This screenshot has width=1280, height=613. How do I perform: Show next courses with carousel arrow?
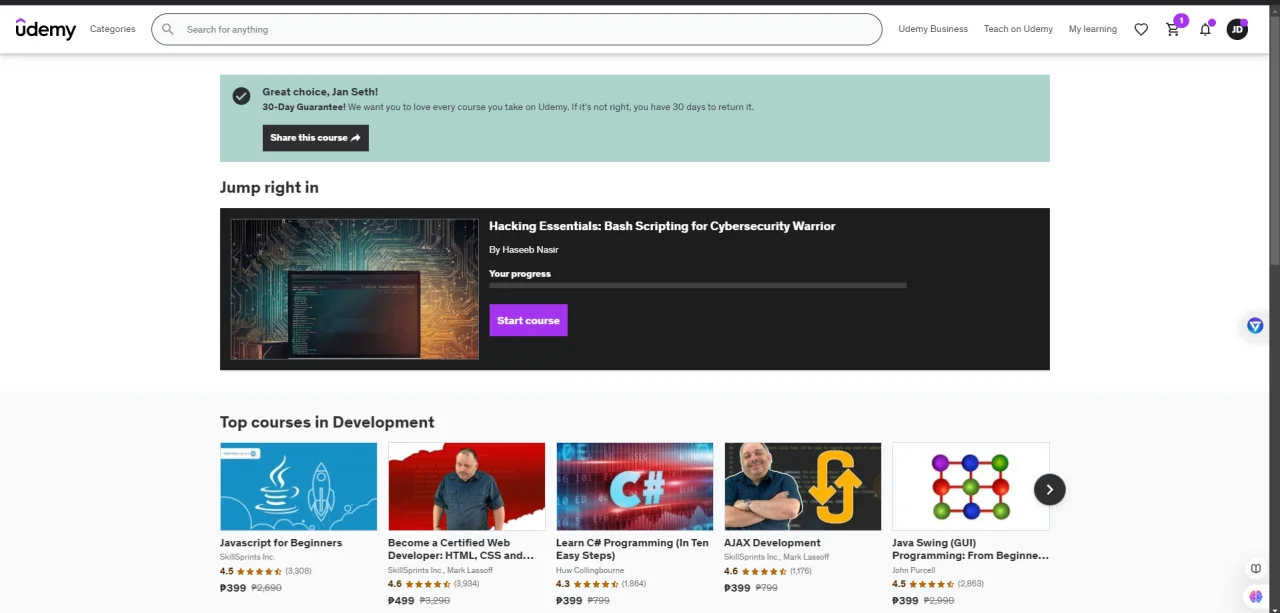(x=1050, y=489)
